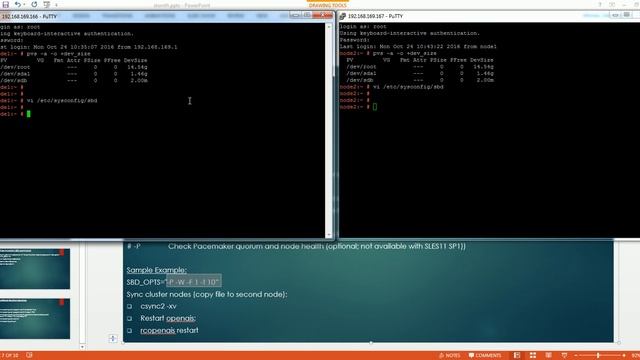The image size is (640, 360).
Task: Click the cursor prompt in right node2 terminal
Action: click(375, 107)
